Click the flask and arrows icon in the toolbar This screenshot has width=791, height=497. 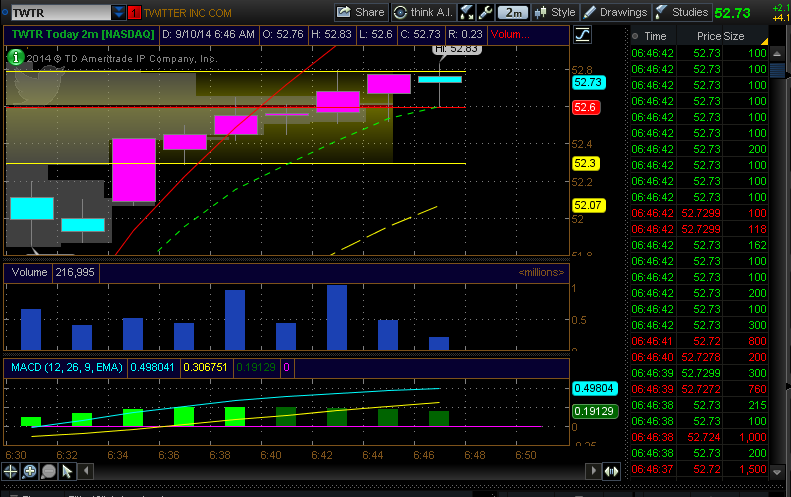(x=467, y=12)
